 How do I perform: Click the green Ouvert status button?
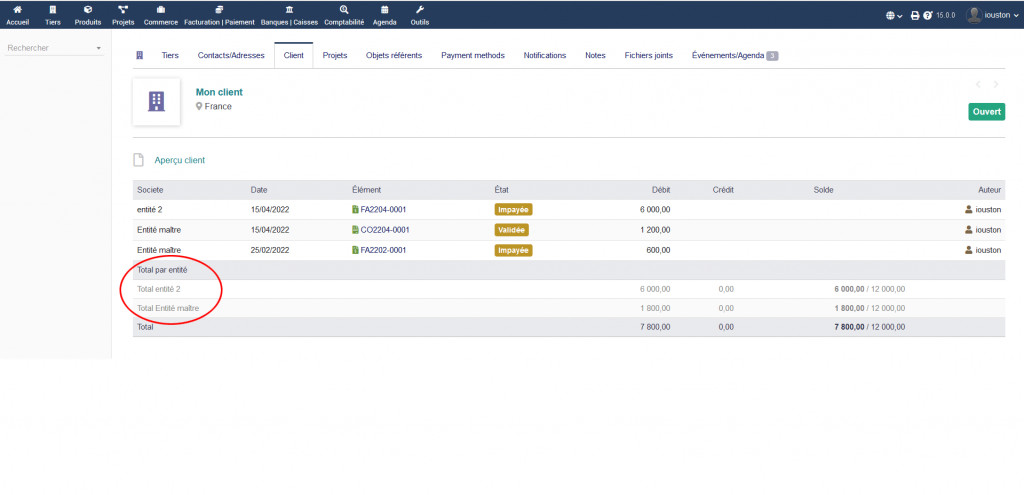986,112
